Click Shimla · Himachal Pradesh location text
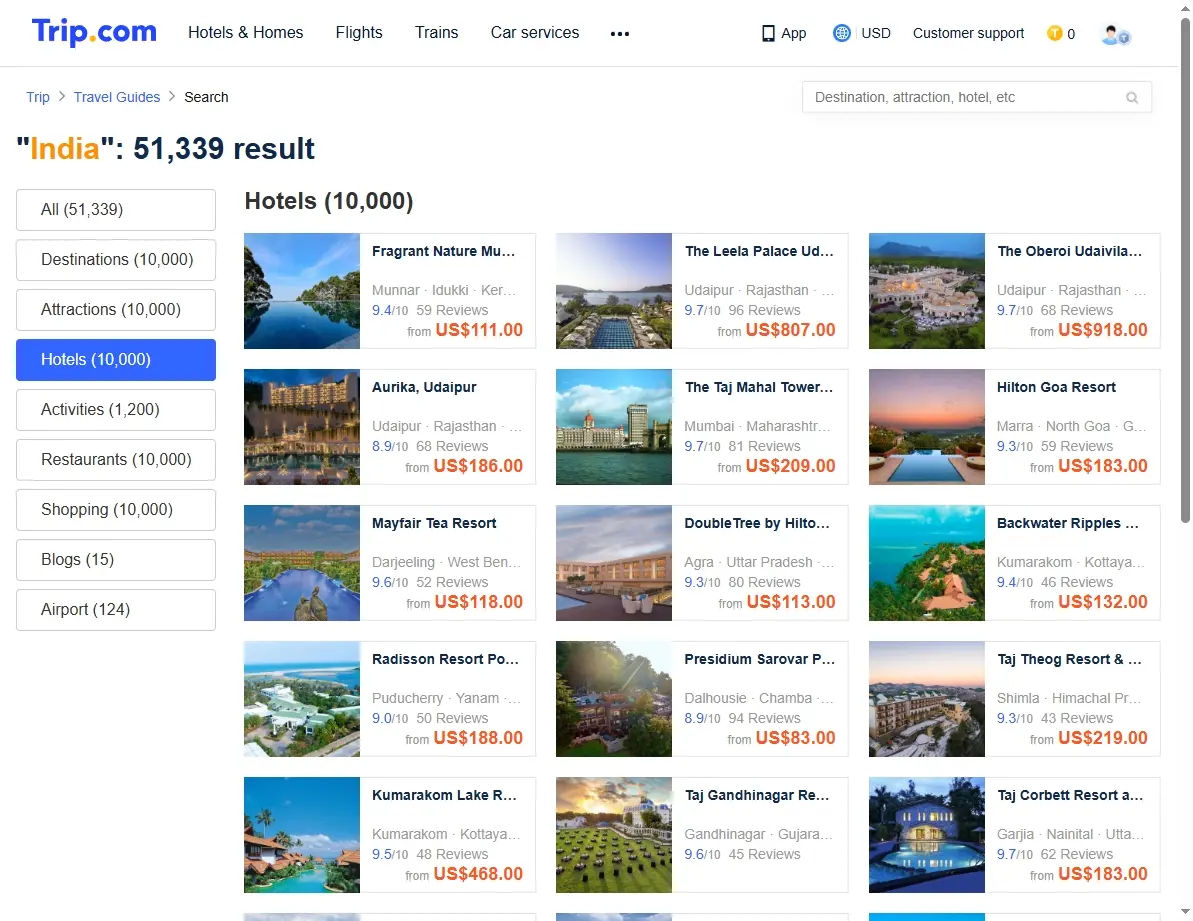Image resolution: width=1193 pixels, height=921 pixels. [1069, 699]
